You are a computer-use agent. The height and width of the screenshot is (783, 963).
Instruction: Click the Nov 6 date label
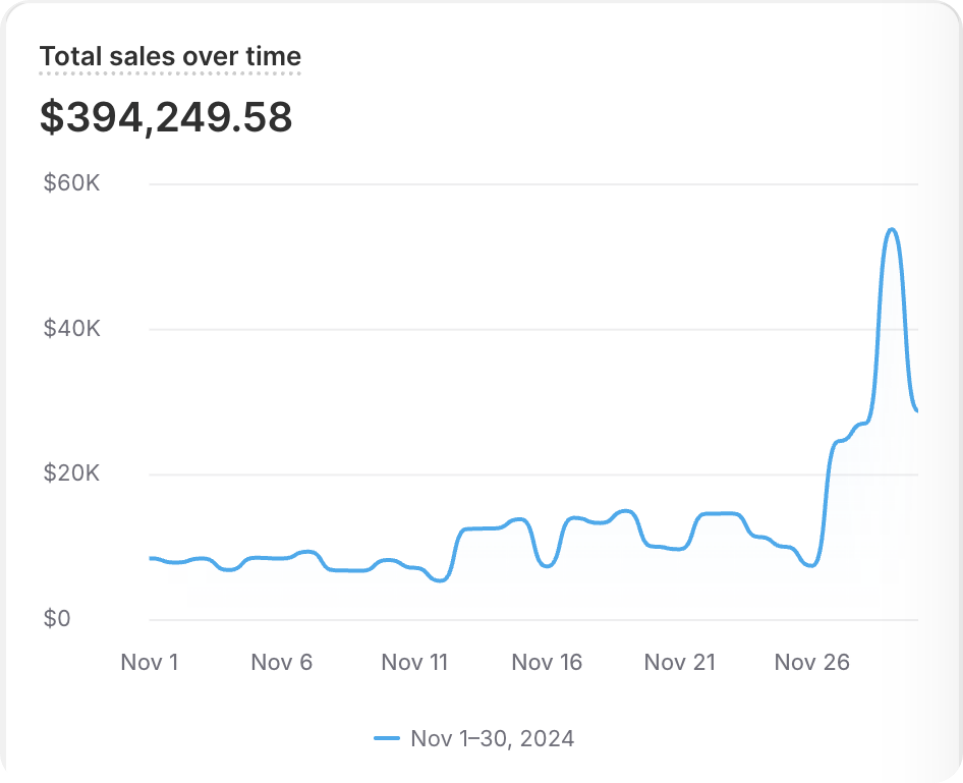(281, 662)
